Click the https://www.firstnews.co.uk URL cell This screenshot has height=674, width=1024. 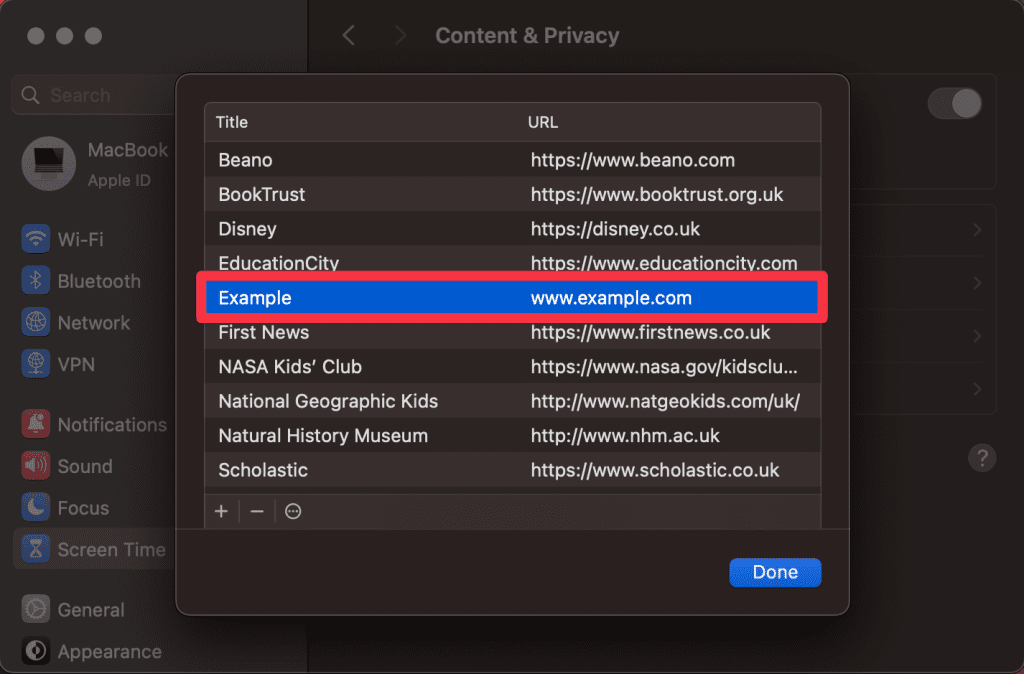[650, 332]
